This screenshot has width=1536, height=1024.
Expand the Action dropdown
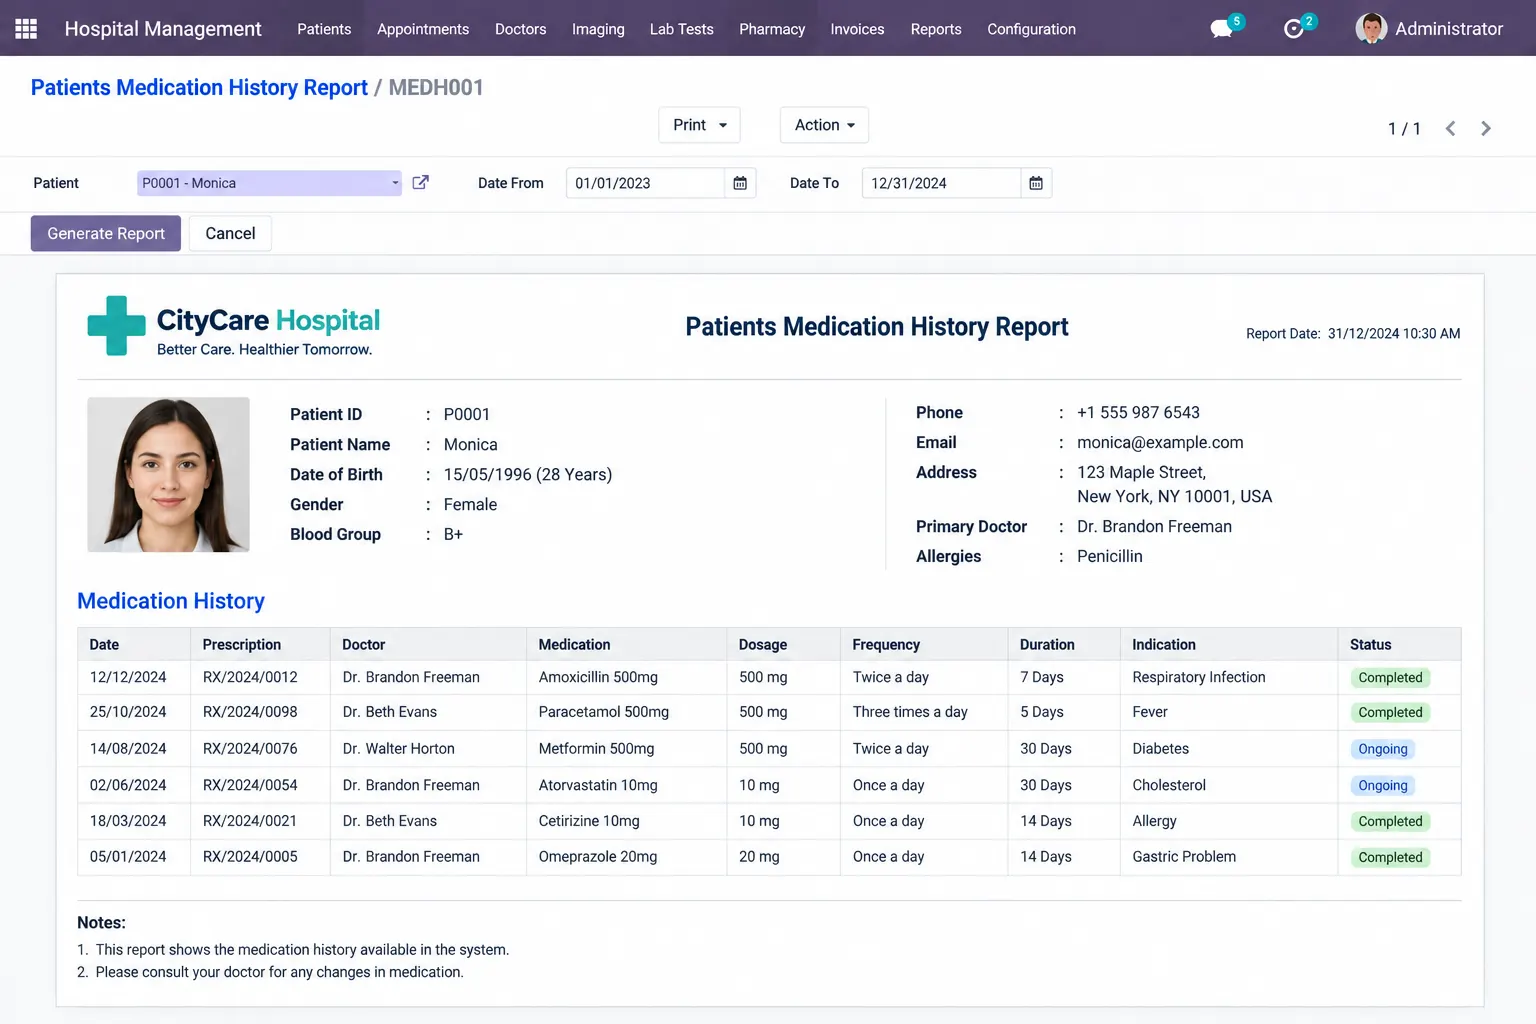click(824, 125)
